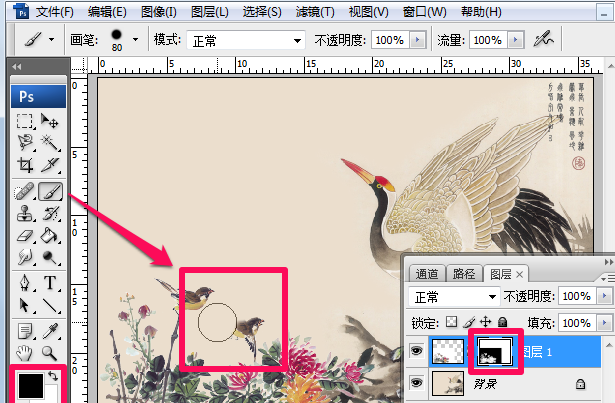This screenshot has width=615, height=403.
Task: Open the brush size preset dropdown
Action: click(135, 39)
